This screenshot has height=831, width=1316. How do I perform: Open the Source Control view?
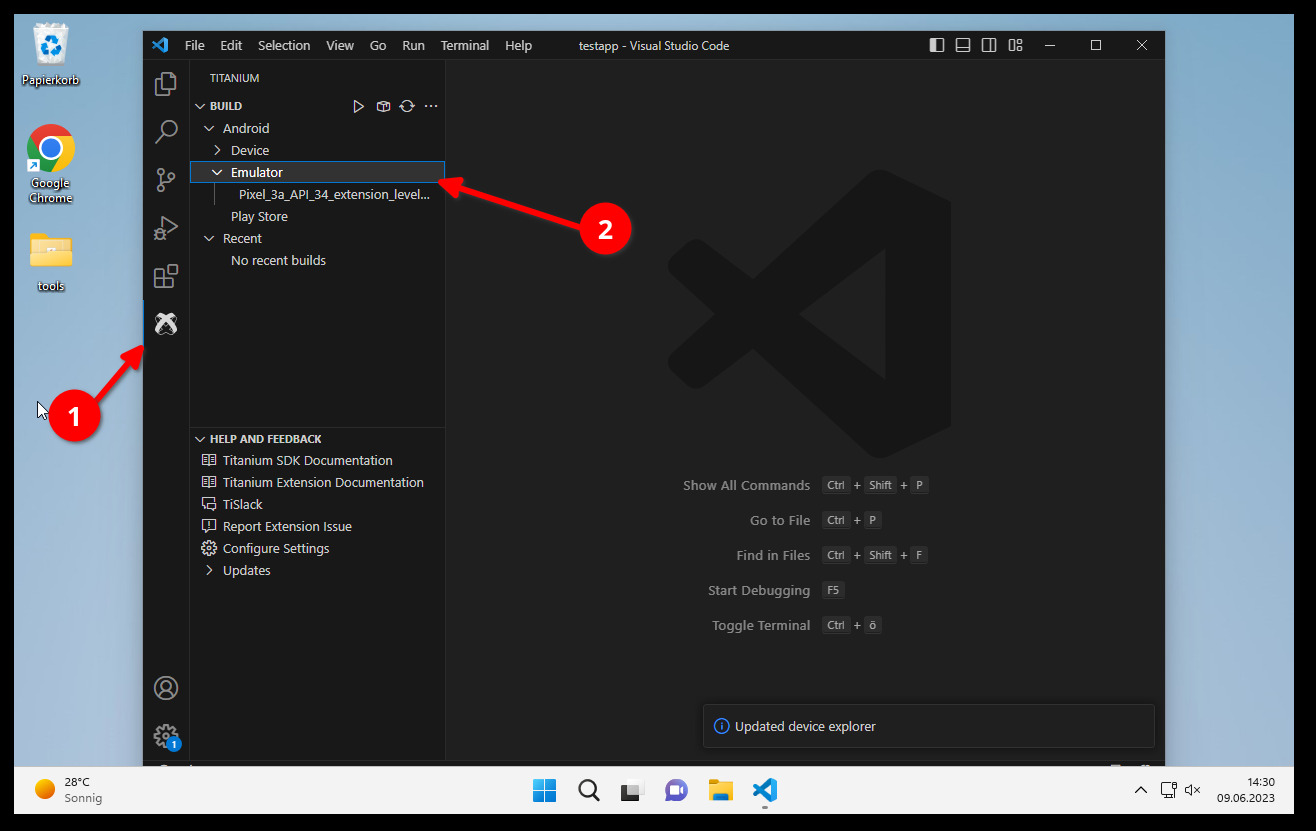pos(166,180)
